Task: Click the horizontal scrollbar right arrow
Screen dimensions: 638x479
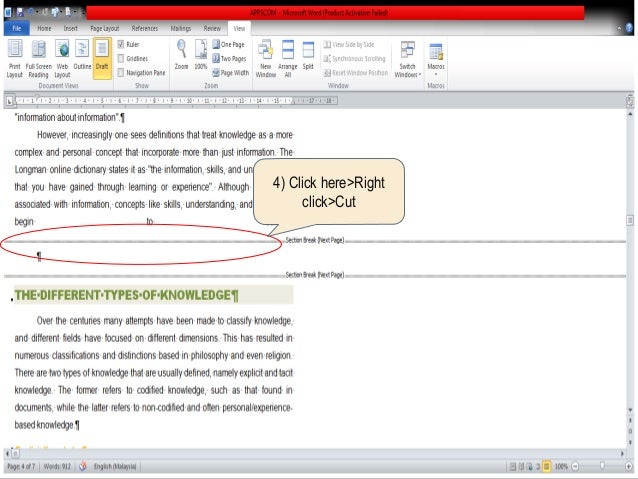Action: [622, 453]
